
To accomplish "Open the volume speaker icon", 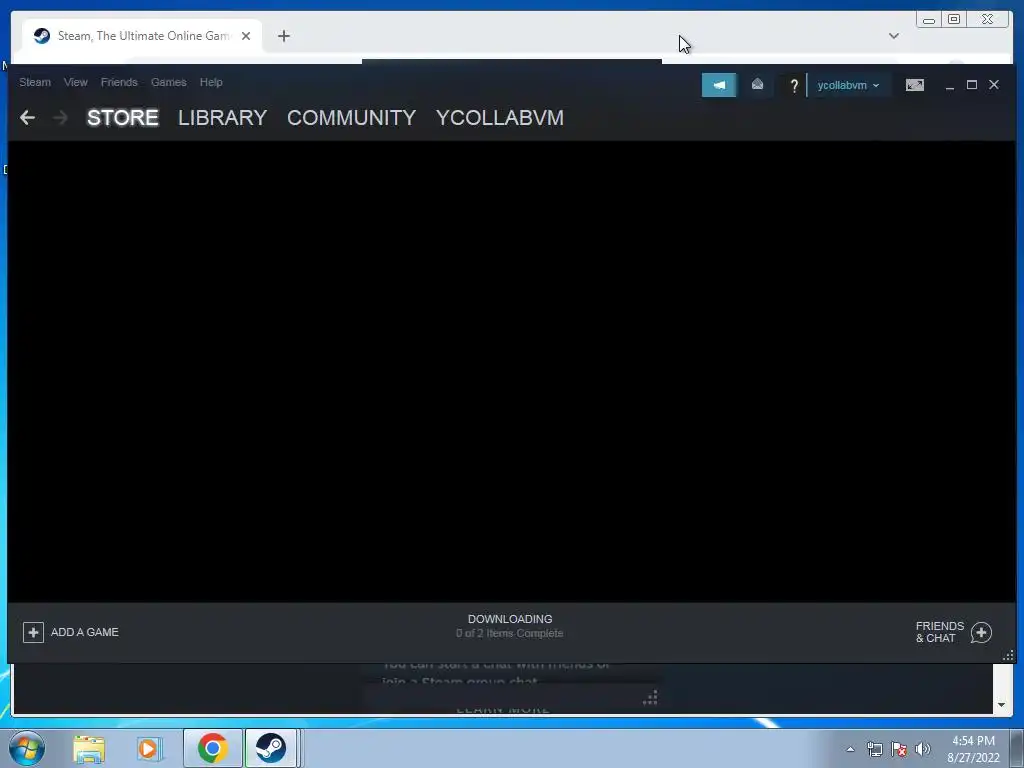I will tap(923, 749).
